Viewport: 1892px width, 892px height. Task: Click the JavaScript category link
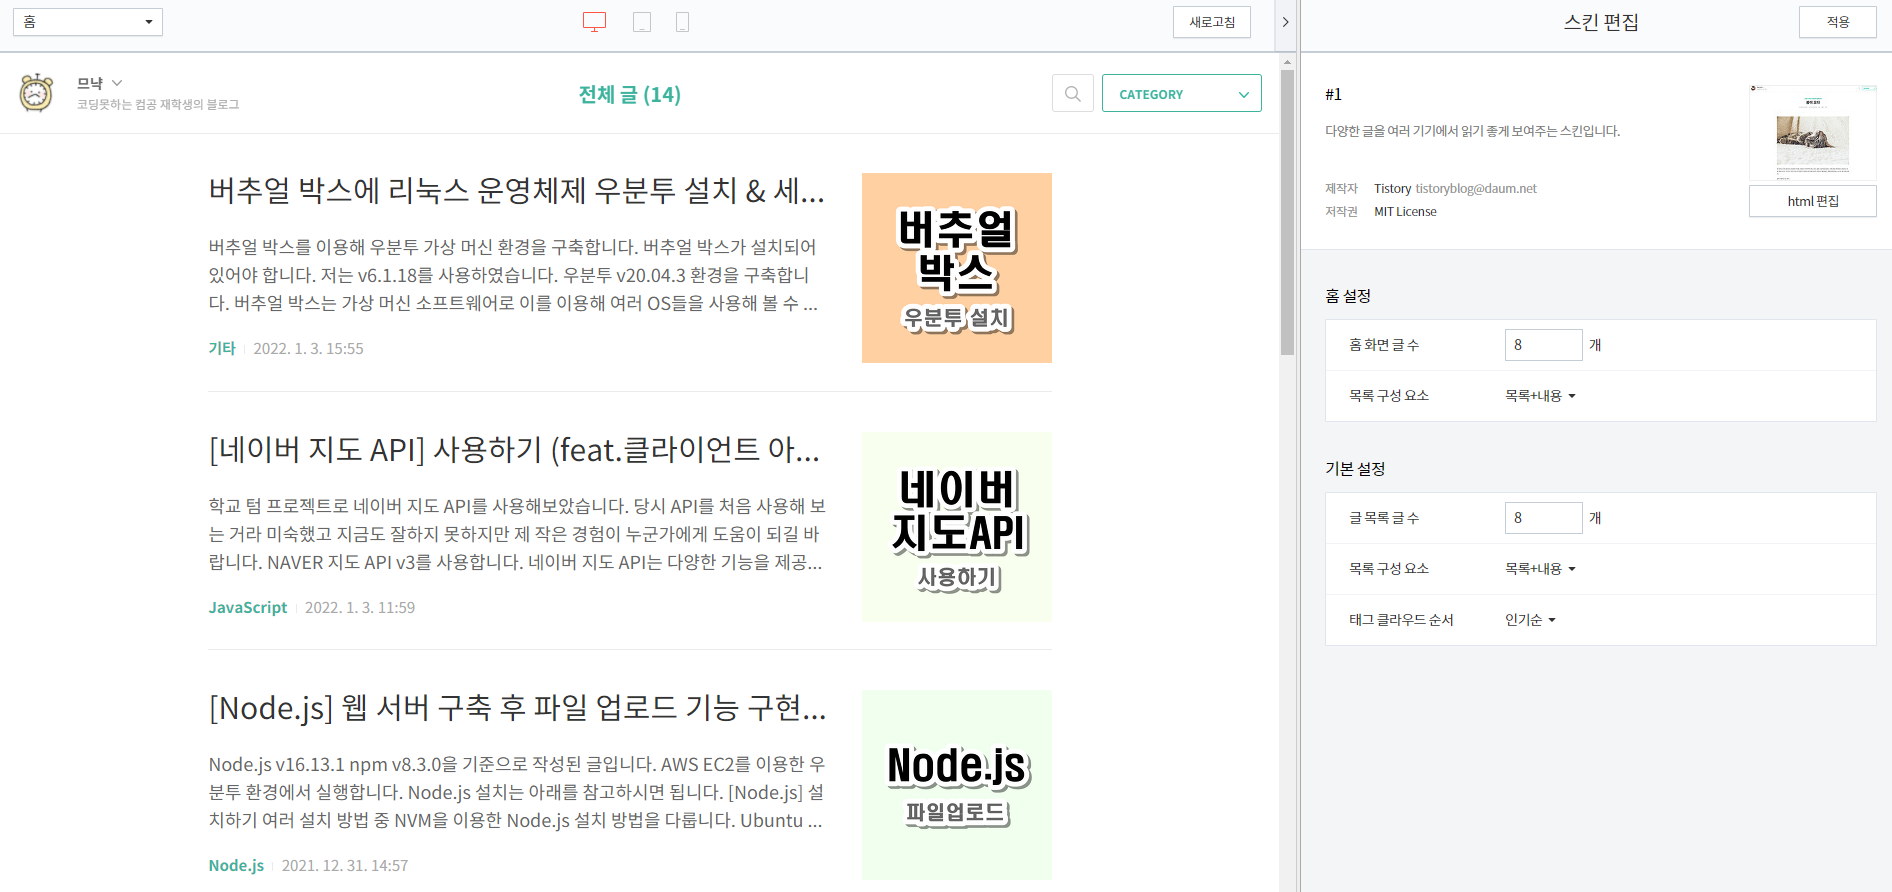248,607
